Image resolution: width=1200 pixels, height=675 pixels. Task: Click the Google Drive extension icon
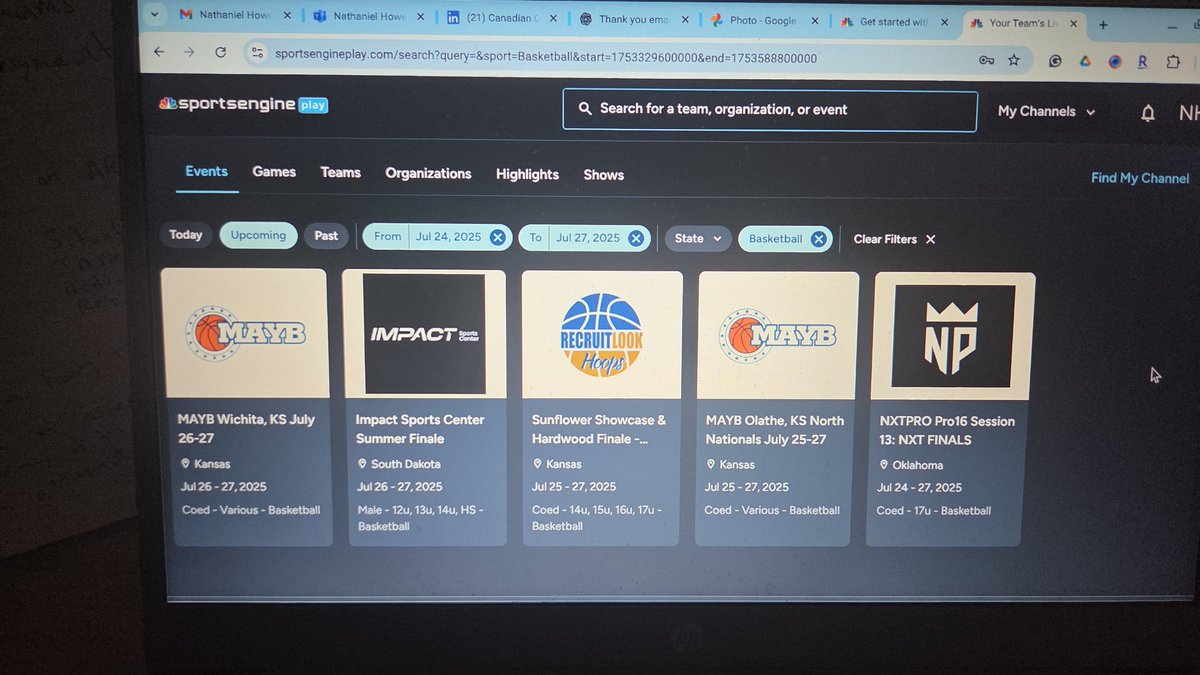(x=1084, y=61)
